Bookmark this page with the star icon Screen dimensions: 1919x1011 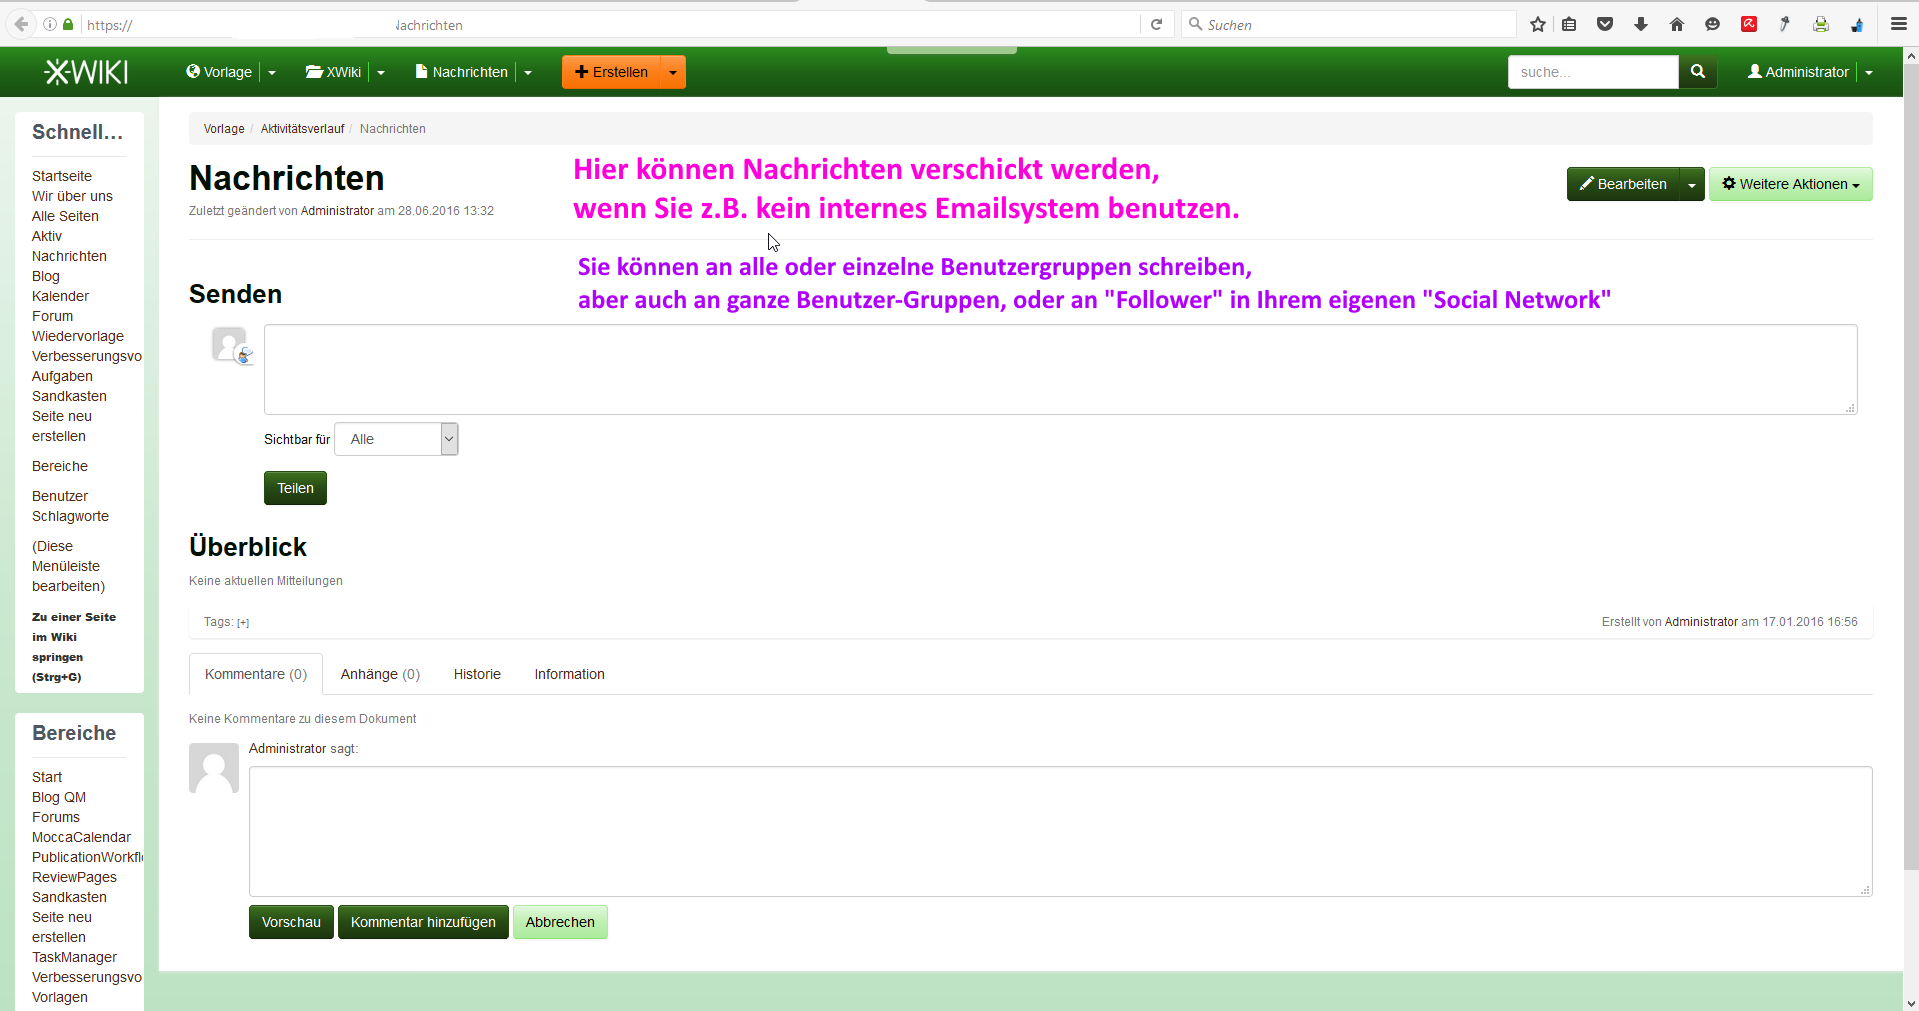[1538, 25]
